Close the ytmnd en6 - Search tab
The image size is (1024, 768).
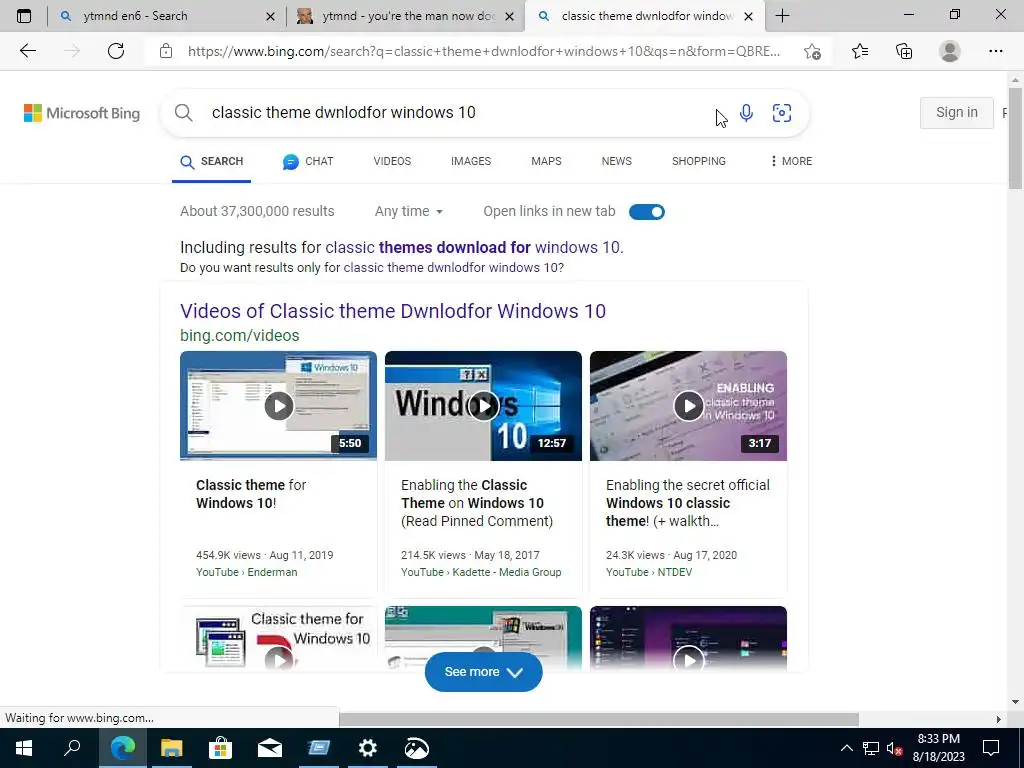click(x=270, y=16)
